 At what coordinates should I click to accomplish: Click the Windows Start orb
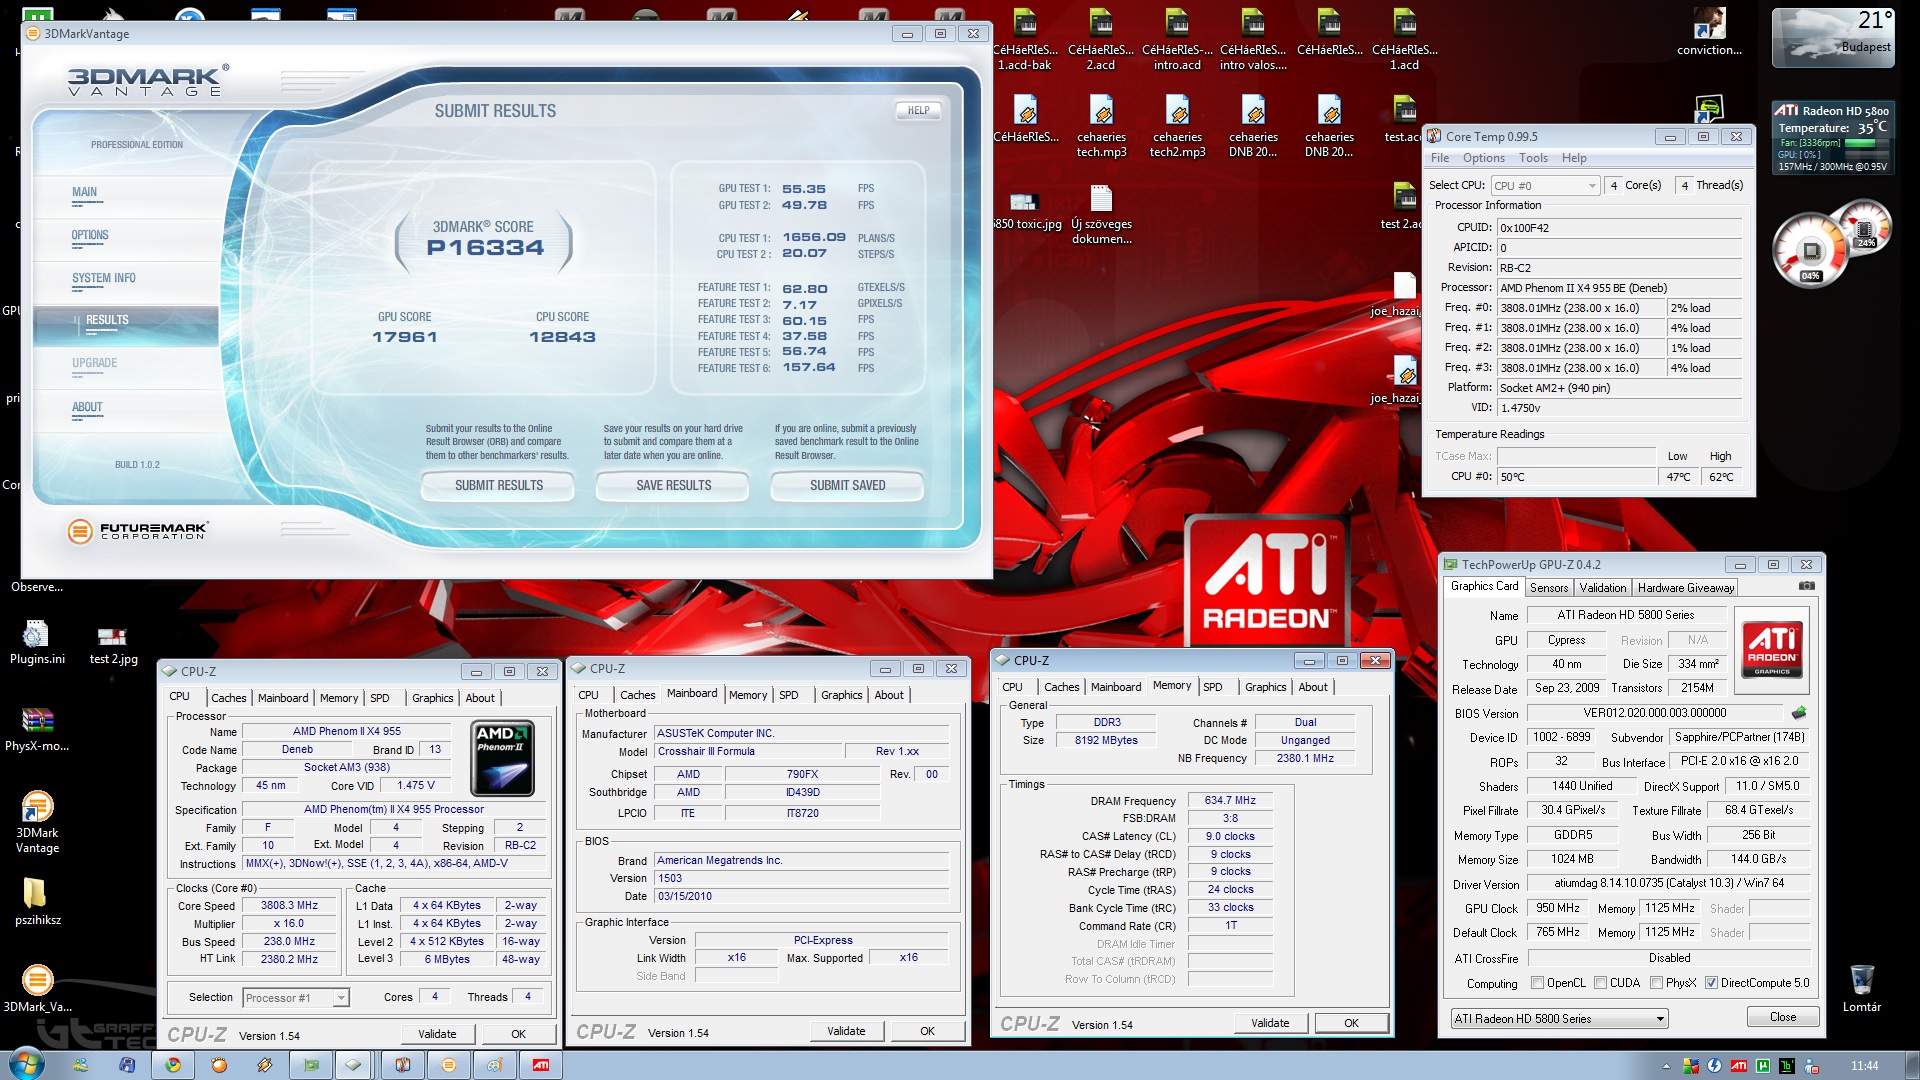[x=27, y=1064]
